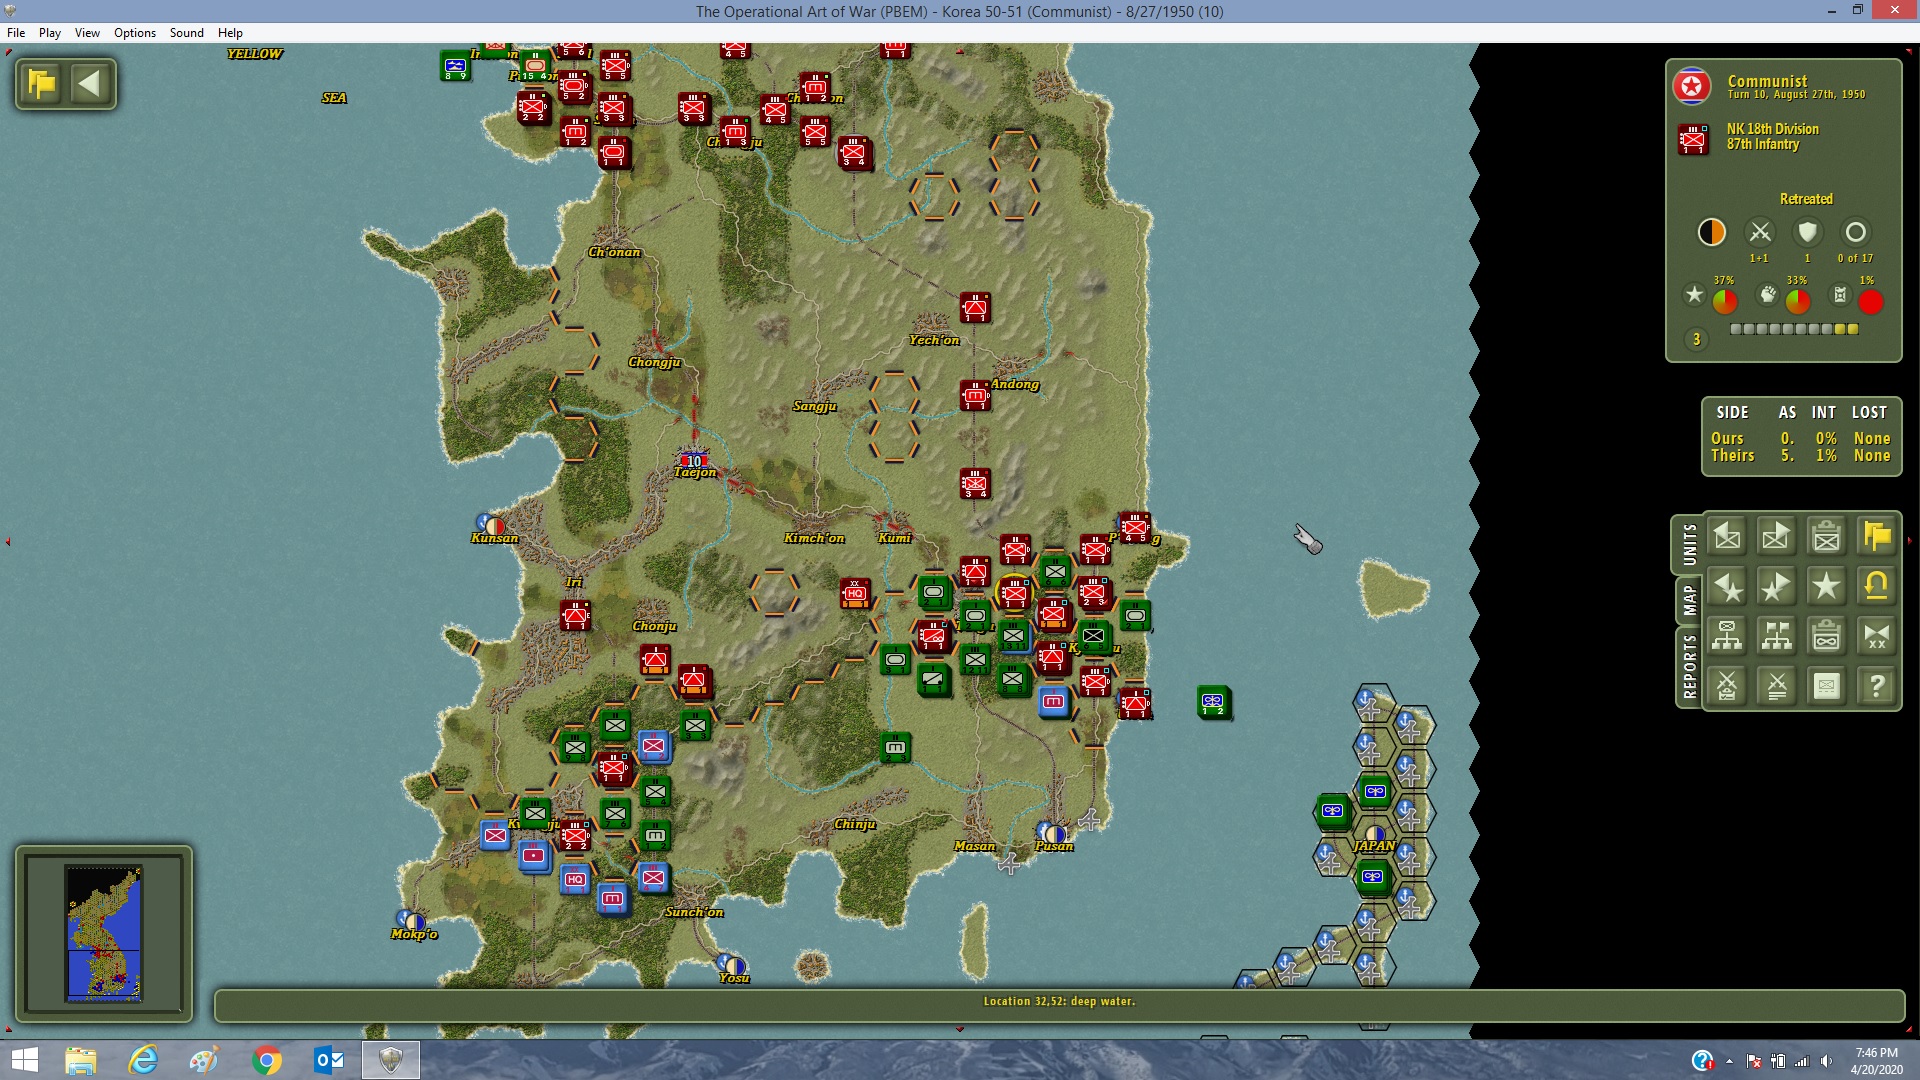This screenshot has height=1080, width=1920.
Task: Click the yellow flags icon in Units panel
Action: [1877, 537]
